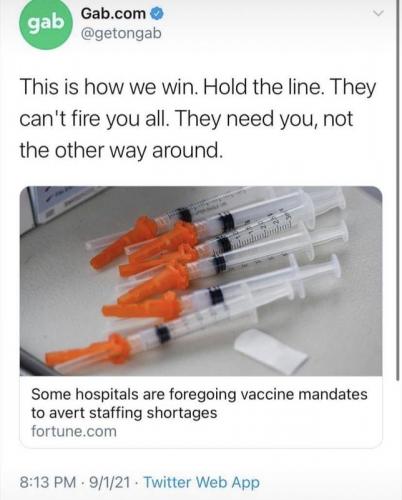The height and width of the screenshot is (500, 402).
Task: Open the green Gab profile avatar
Action: click(46, 23)
